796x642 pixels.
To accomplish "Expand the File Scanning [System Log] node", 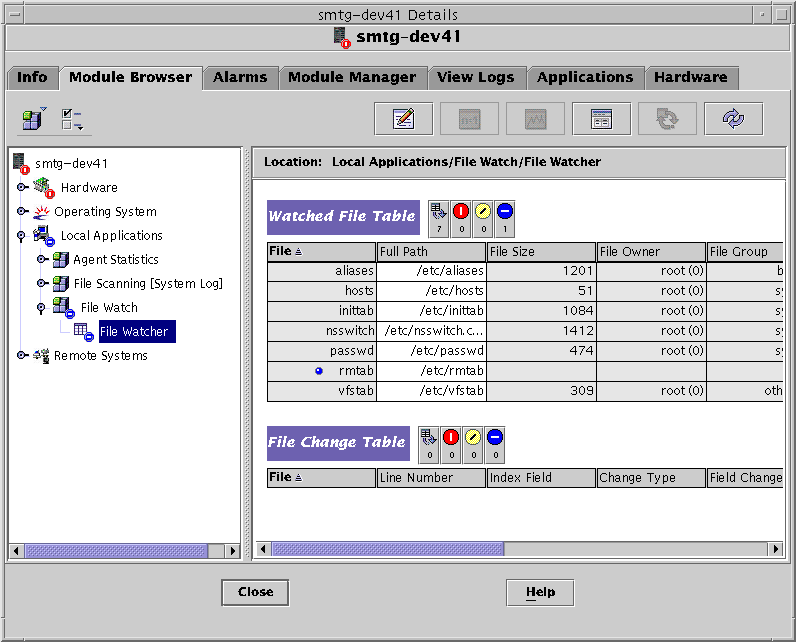I will coord(42,283).
